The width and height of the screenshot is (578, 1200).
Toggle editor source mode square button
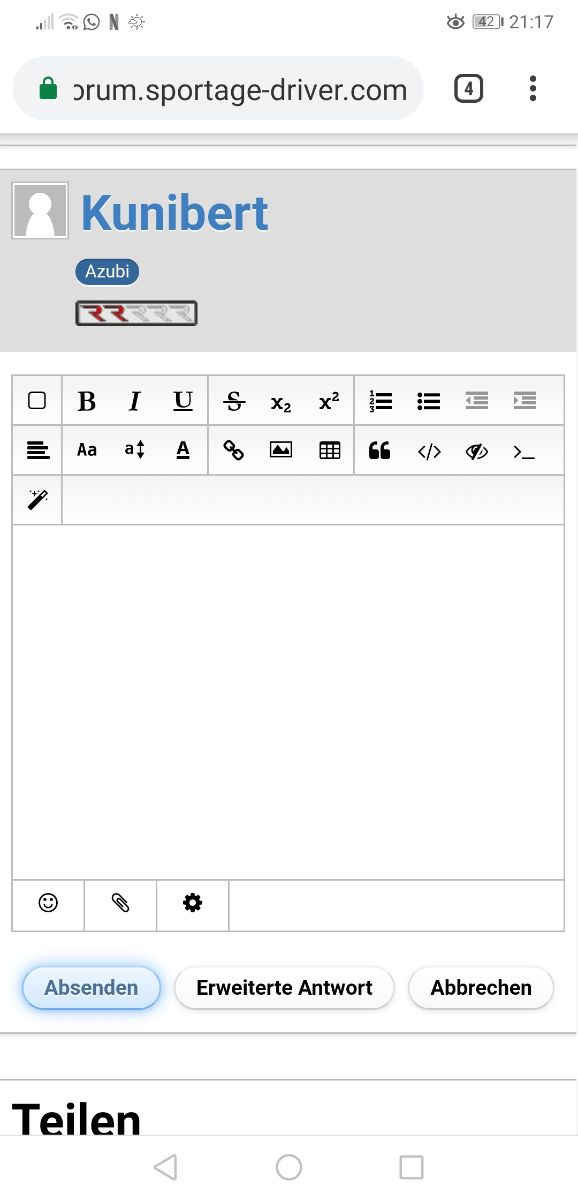37,401
